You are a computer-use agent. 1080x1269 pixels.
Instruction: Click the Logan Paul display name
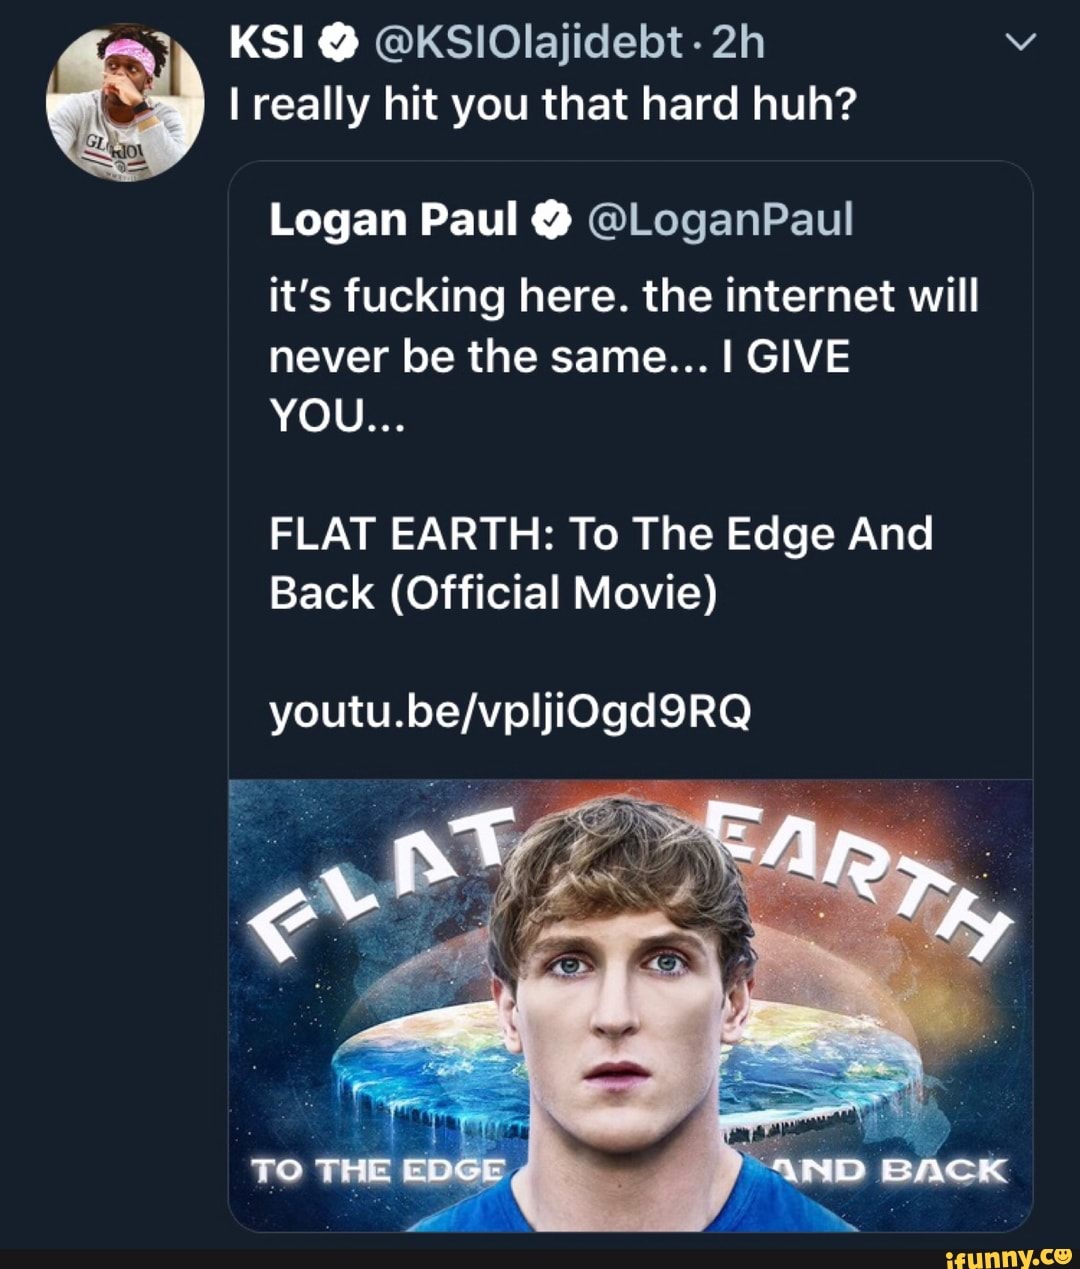coord(393,220)
